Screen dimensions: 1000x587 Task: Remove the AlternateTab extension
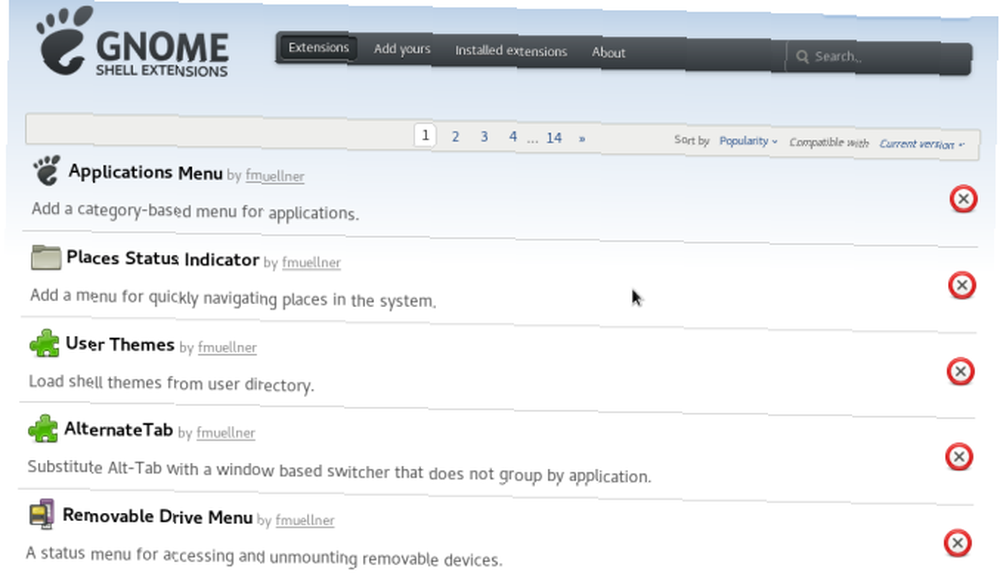959,457
